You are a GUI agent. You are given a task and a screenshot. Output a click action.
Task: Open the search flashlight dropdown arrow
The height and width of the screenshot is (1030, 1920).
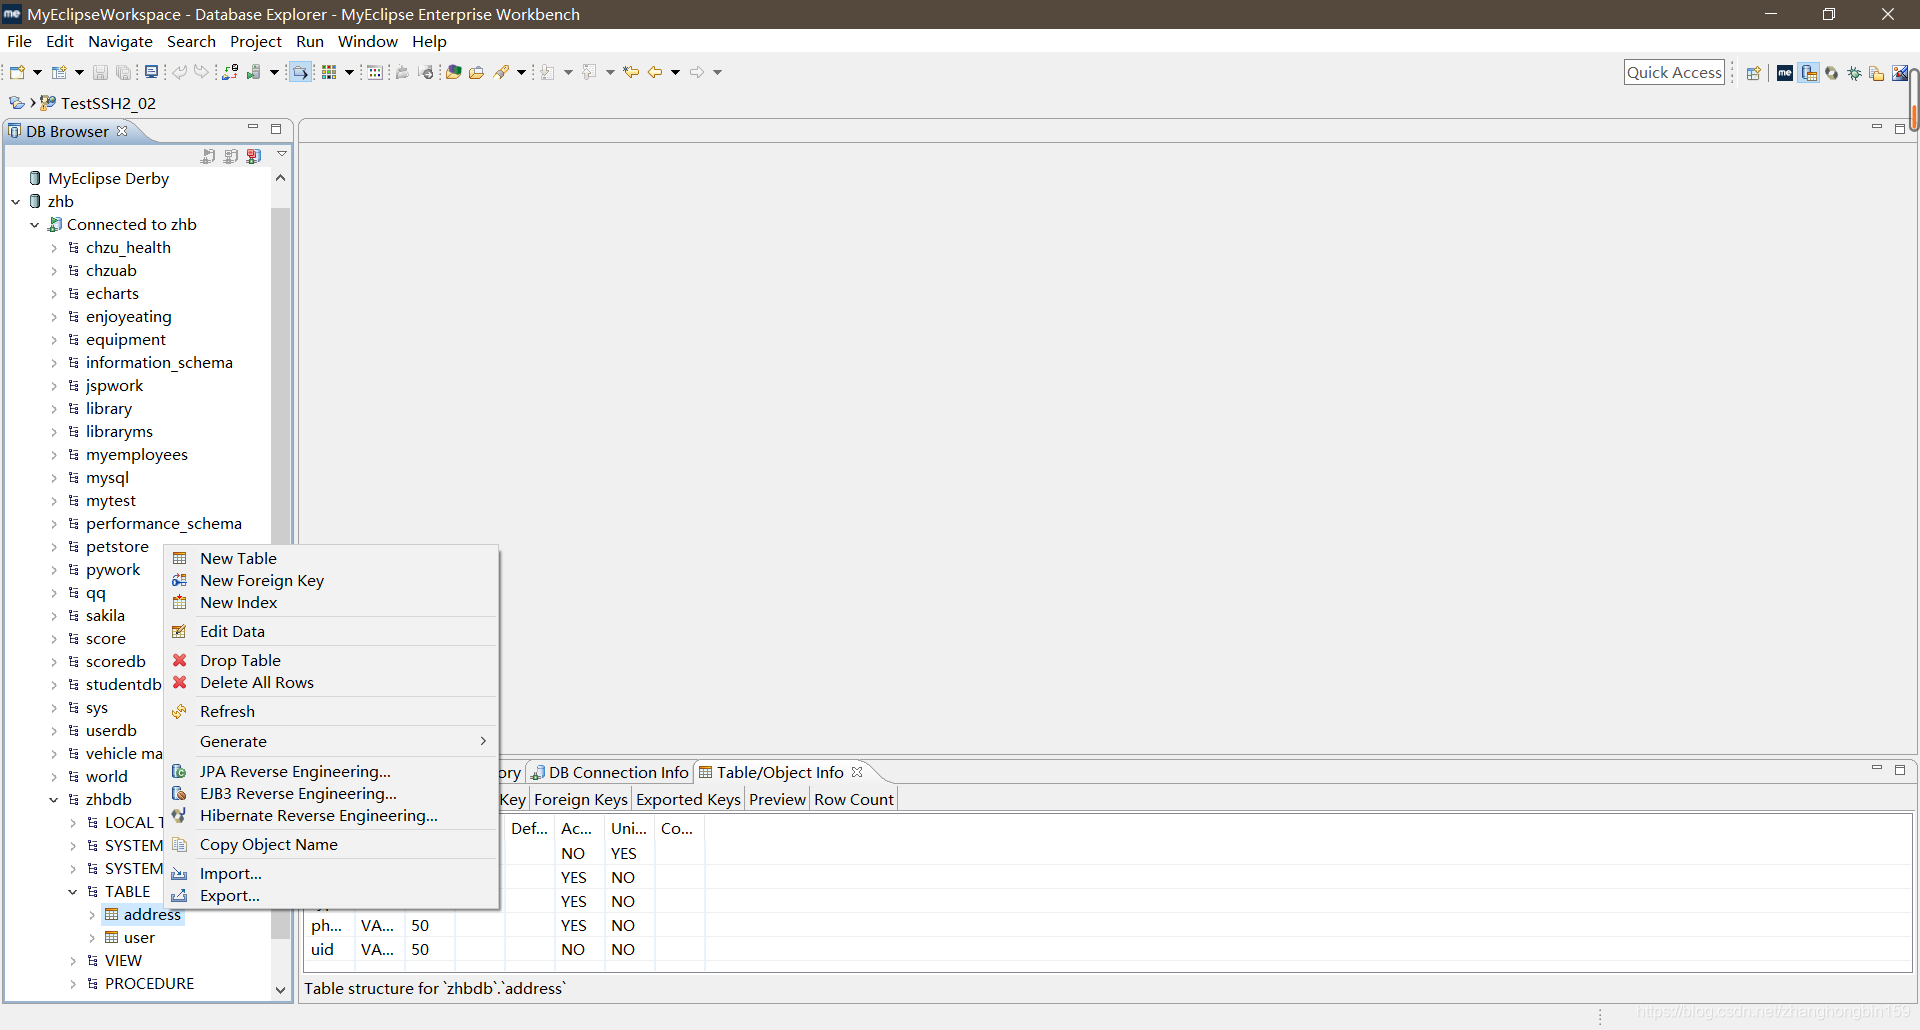click(521, 72)
